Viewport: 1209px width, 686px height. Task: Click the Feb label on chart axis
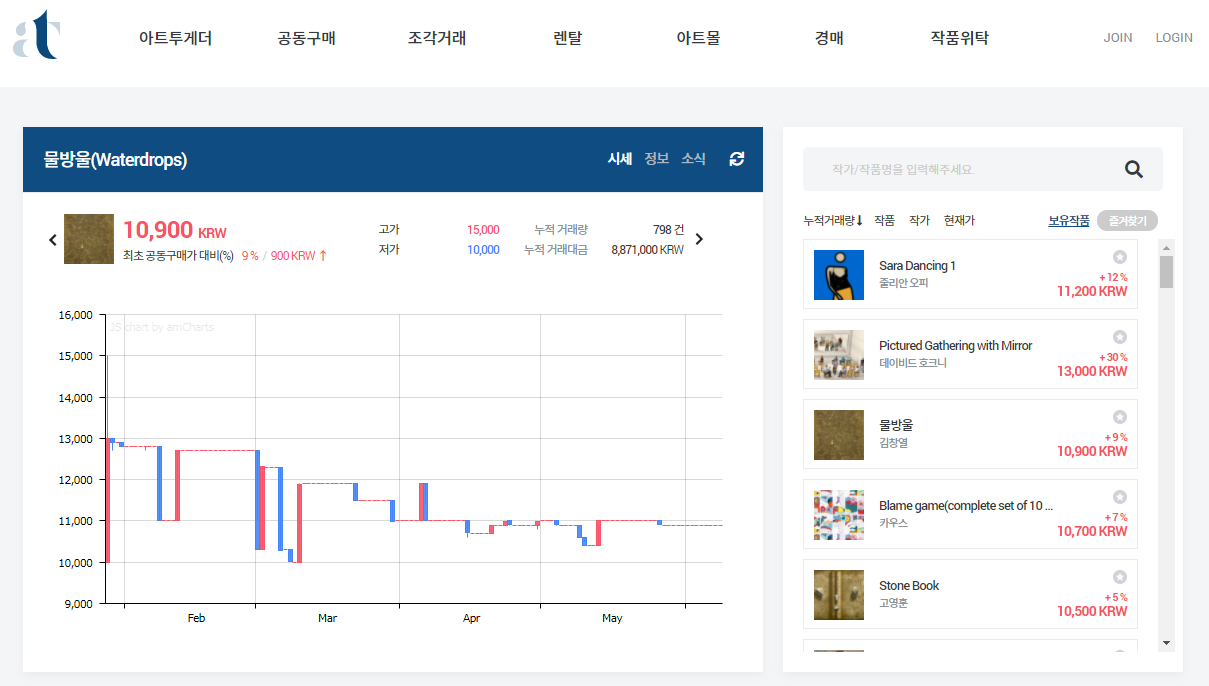tap(196, 618)
